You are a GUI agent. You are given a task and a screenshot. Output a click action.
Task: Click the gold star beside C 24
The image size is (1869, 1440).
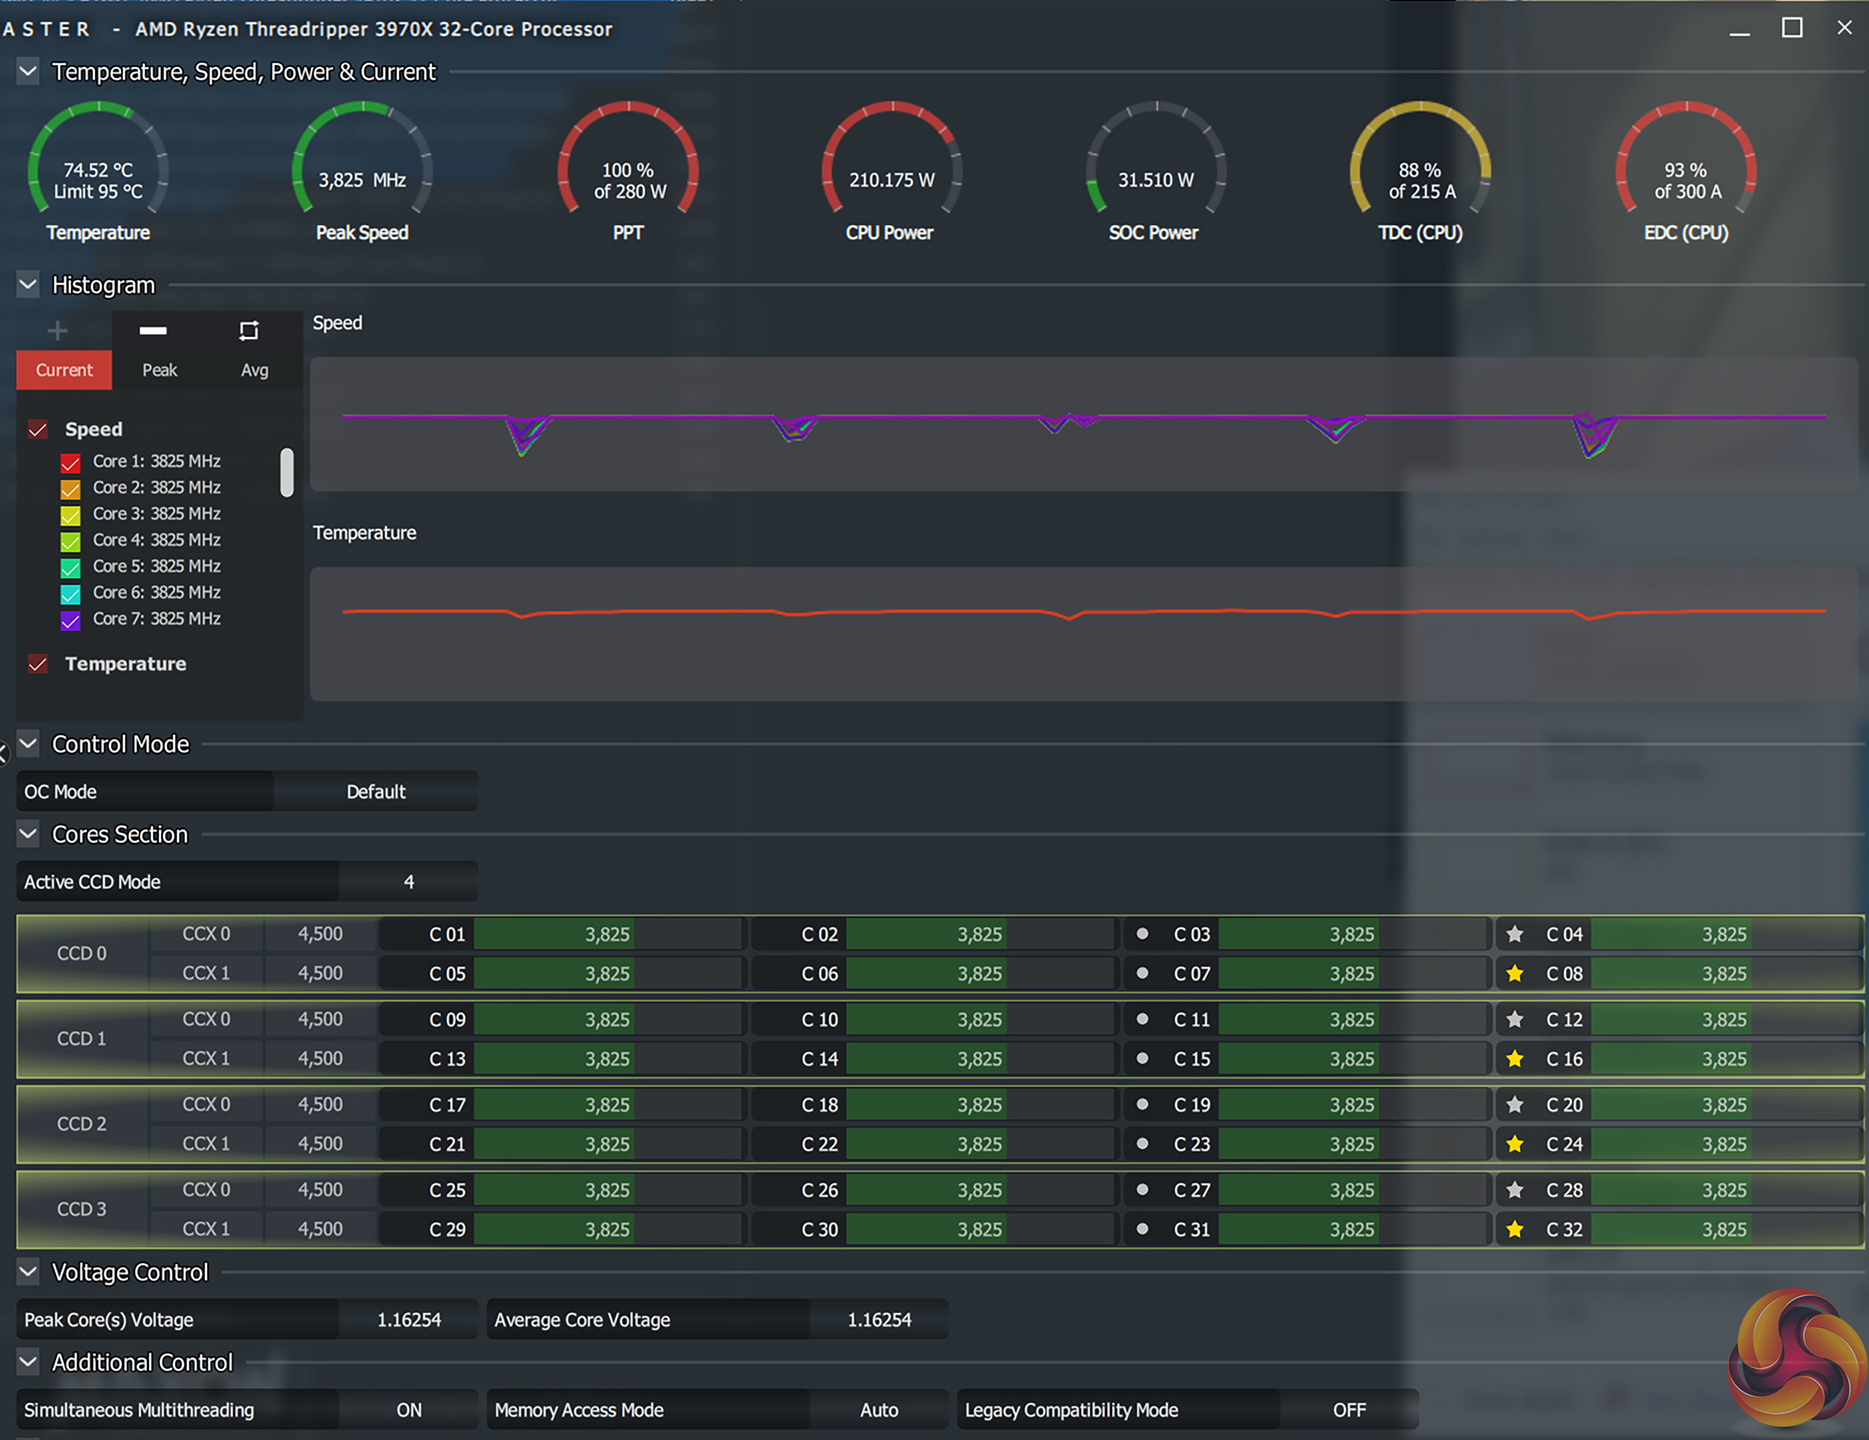tap(1515, 1143)
